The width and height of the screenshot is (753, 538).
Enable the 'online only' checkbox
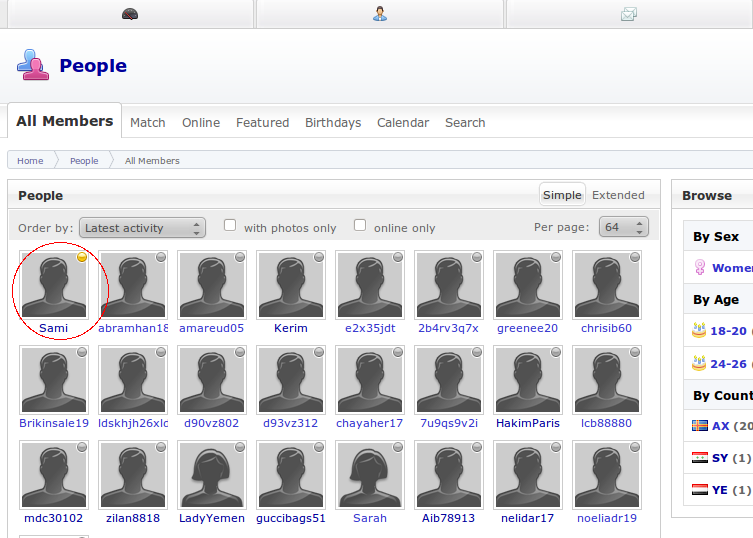click(360, 226)
